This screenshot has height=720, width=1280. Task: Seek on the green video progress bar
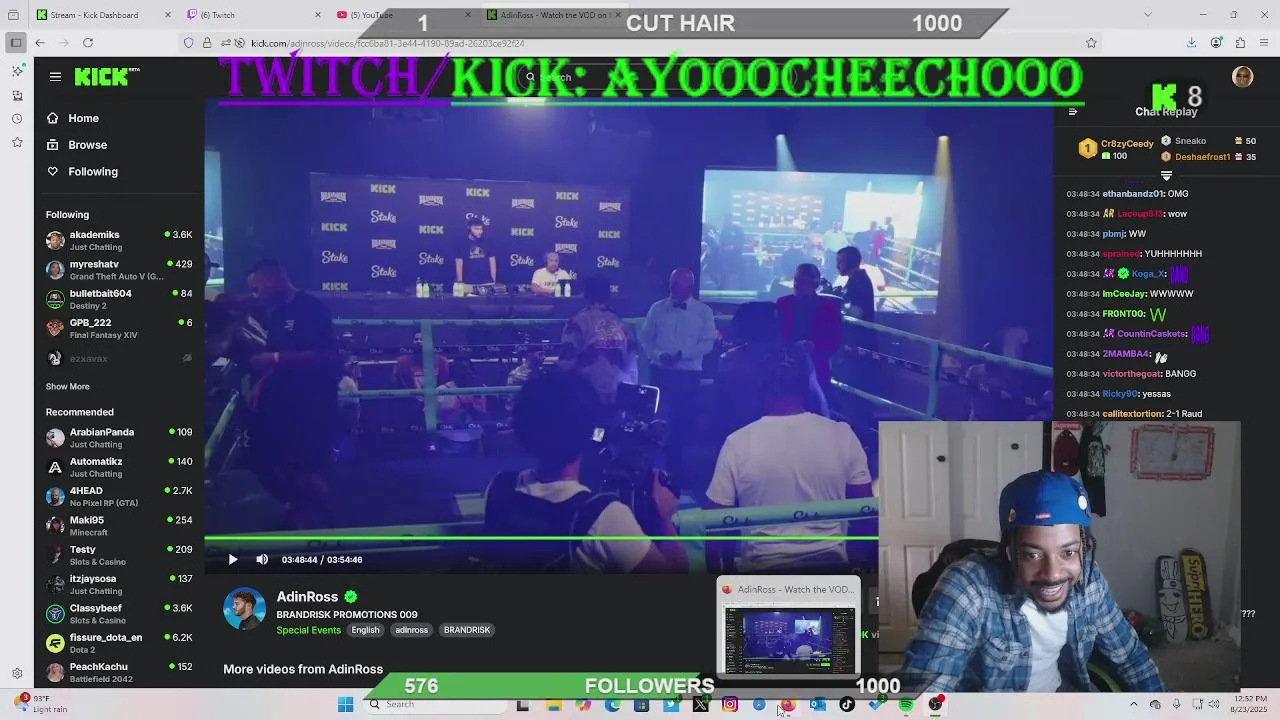541,539
